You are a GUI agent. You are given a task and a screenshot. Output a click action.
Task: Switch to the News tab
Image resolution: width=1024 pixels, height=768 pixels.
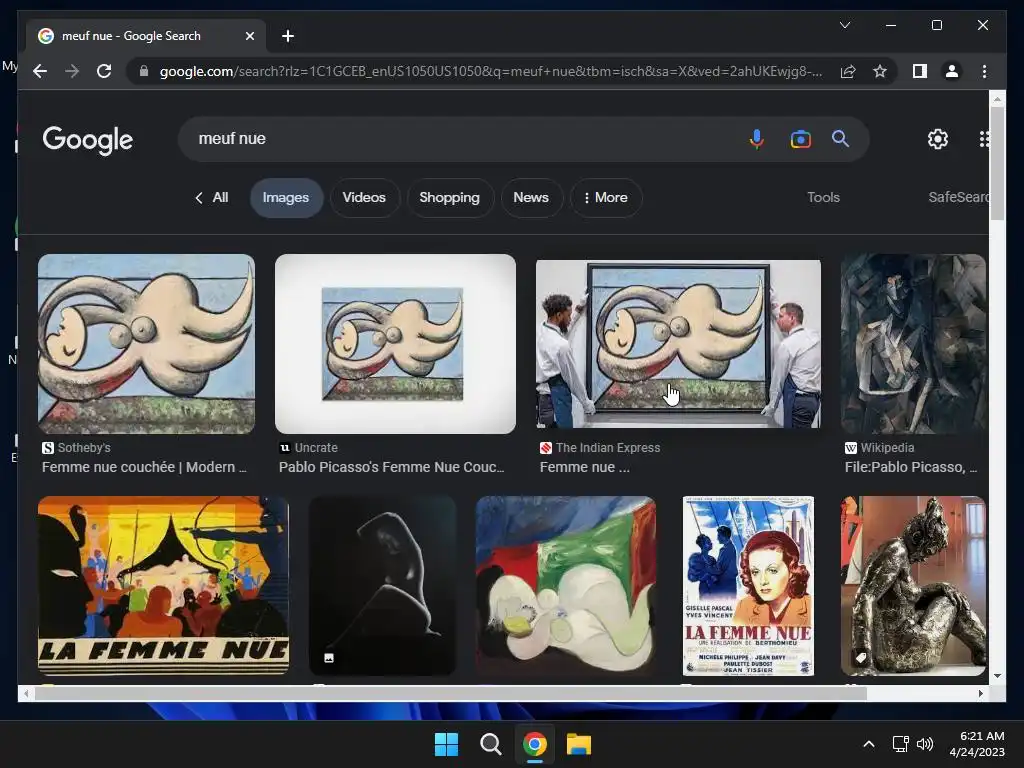point(530,197)
